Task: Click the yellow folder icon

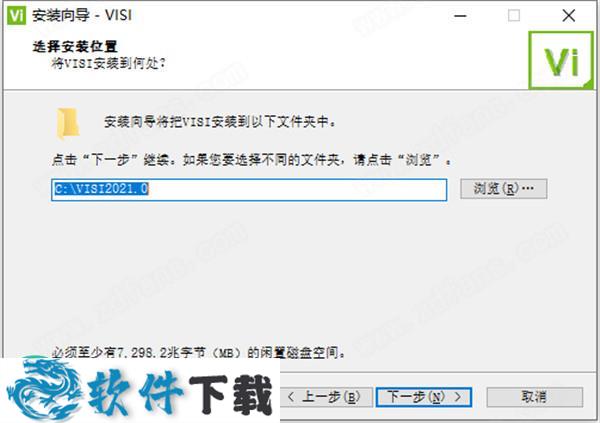Action: pos(68,123)
